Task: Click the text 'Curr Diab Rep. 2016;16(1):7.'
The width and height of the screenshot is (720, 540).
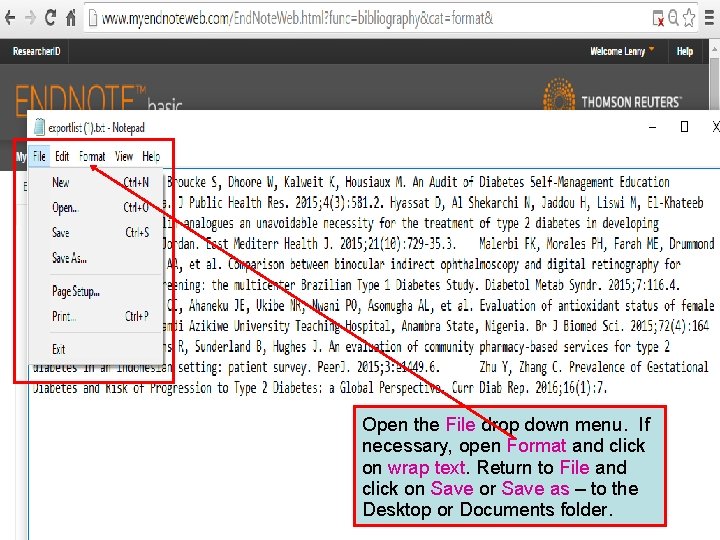Action: [529, 388]
